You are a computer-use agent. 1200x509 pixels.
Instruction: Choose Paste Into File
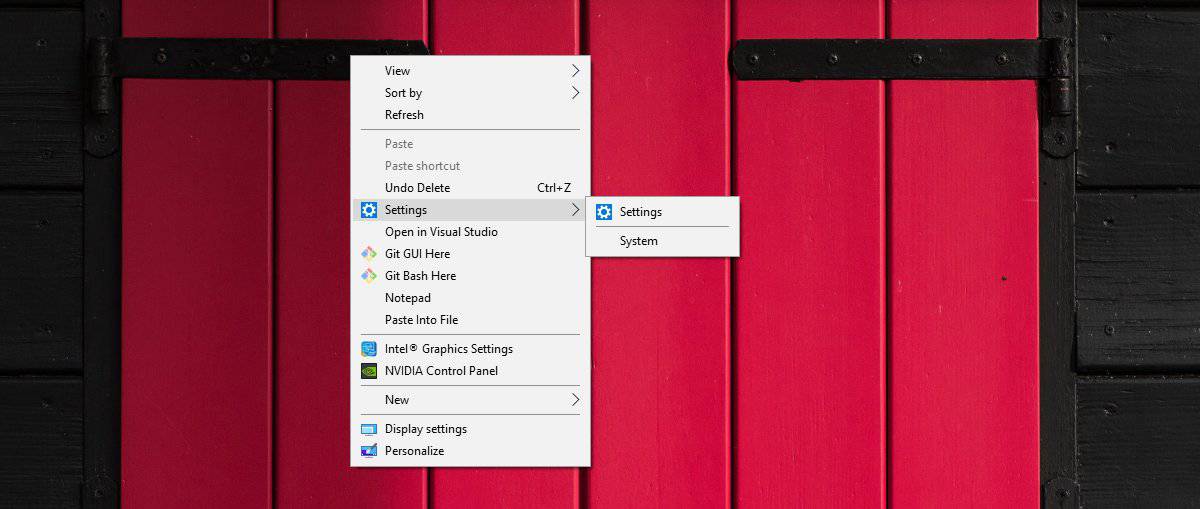pos(470,320)
